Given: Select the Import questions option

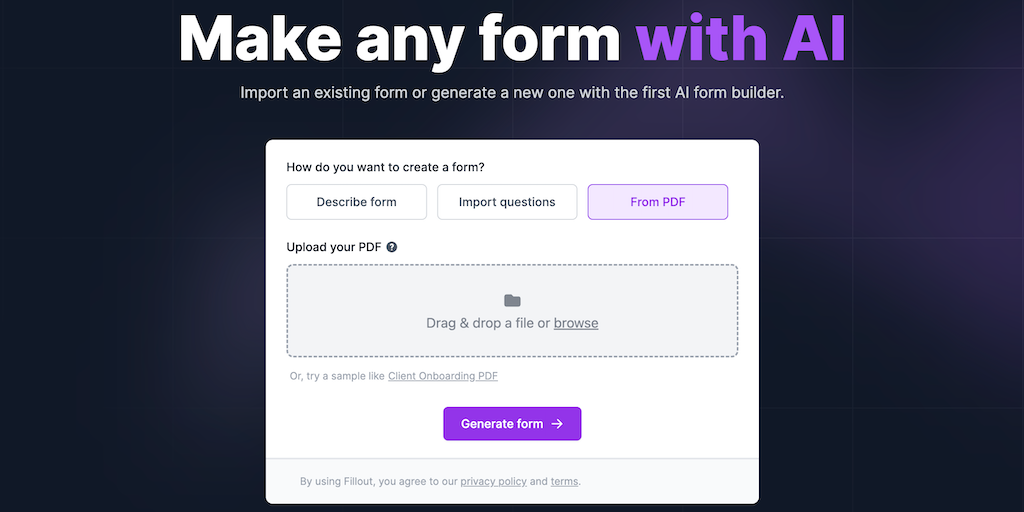Looking at the screenshot, I should click(x=507, y=202).
